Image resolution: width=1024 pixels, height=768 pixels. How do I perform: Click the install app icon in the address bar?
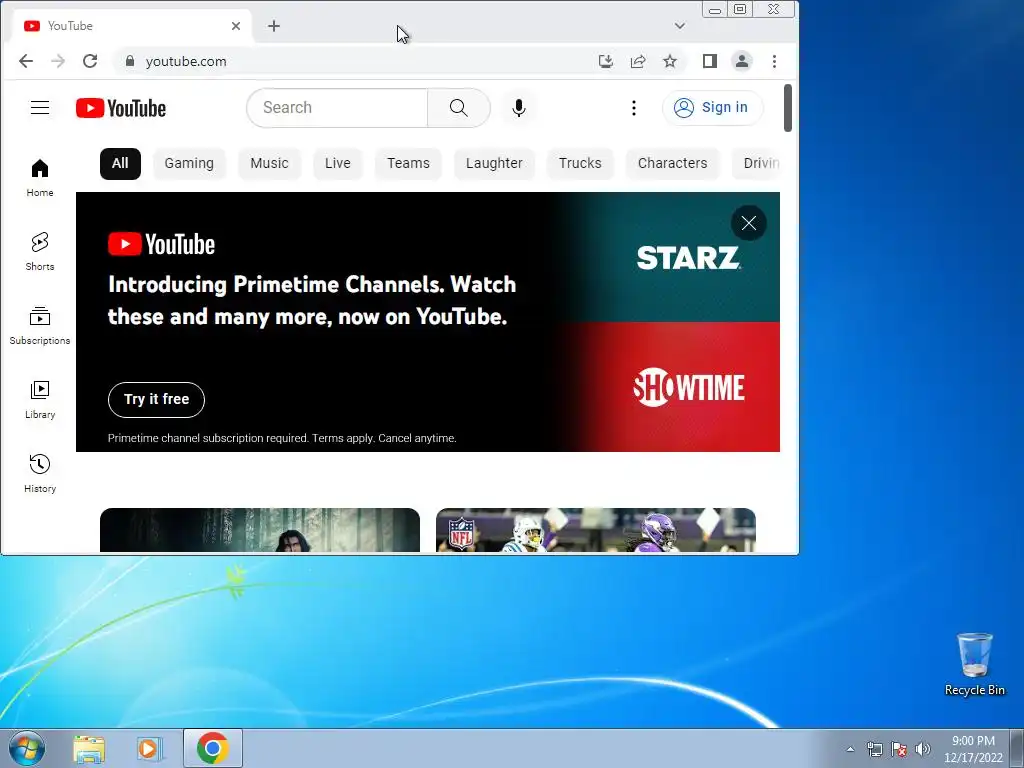pyautogui.click(x=605, y=61)
